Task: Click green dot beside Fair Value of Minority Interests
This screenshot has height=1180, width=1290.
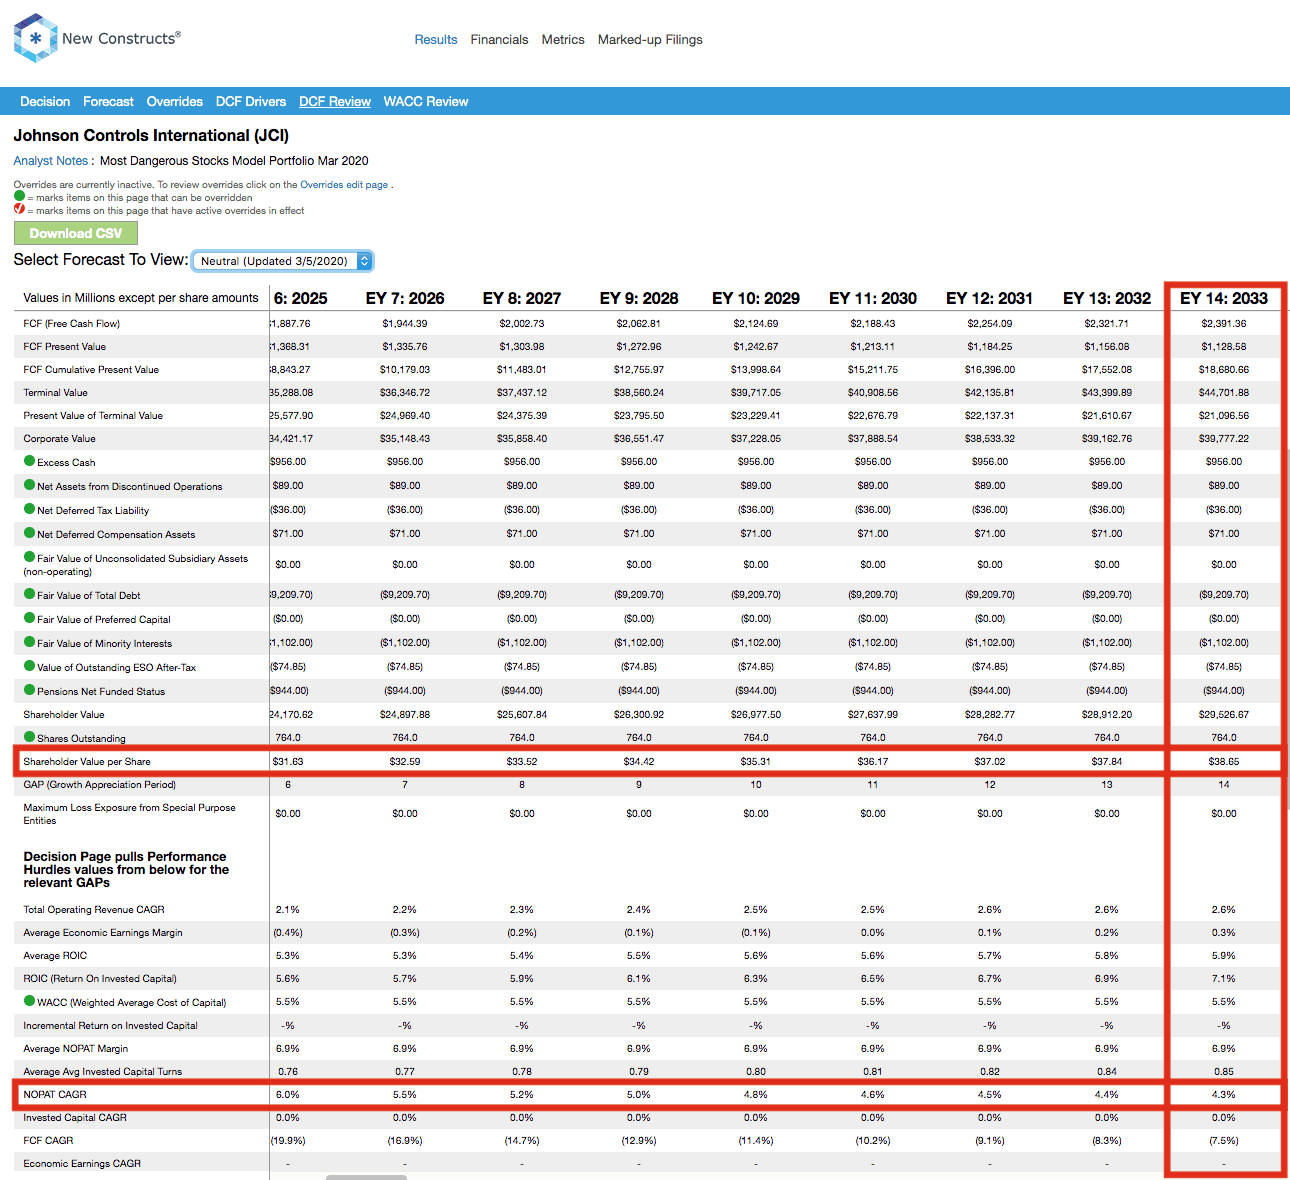Action: coord(29,642)
